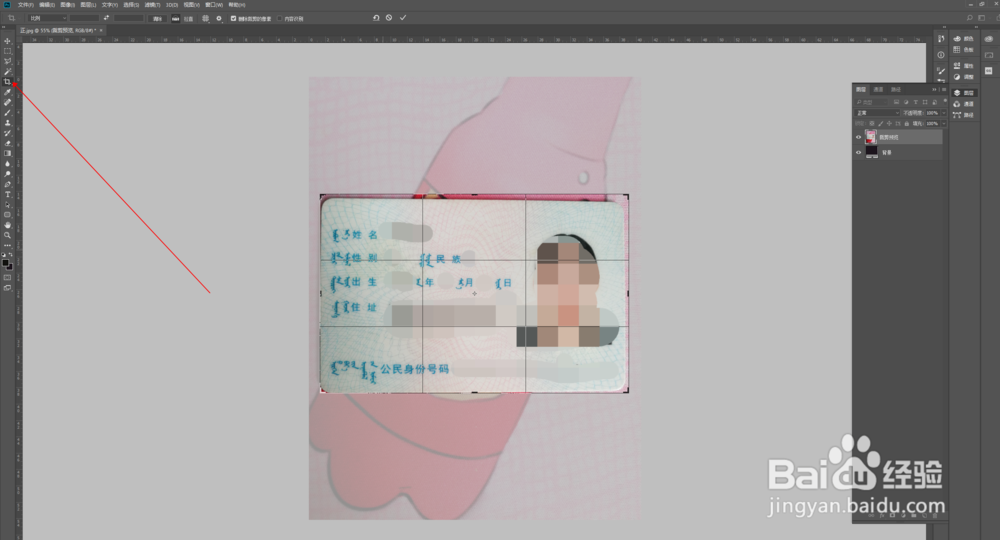Select the Dodge tool
The width and height of the screenshot is (1000, 540).
click(x=8, y=173)
